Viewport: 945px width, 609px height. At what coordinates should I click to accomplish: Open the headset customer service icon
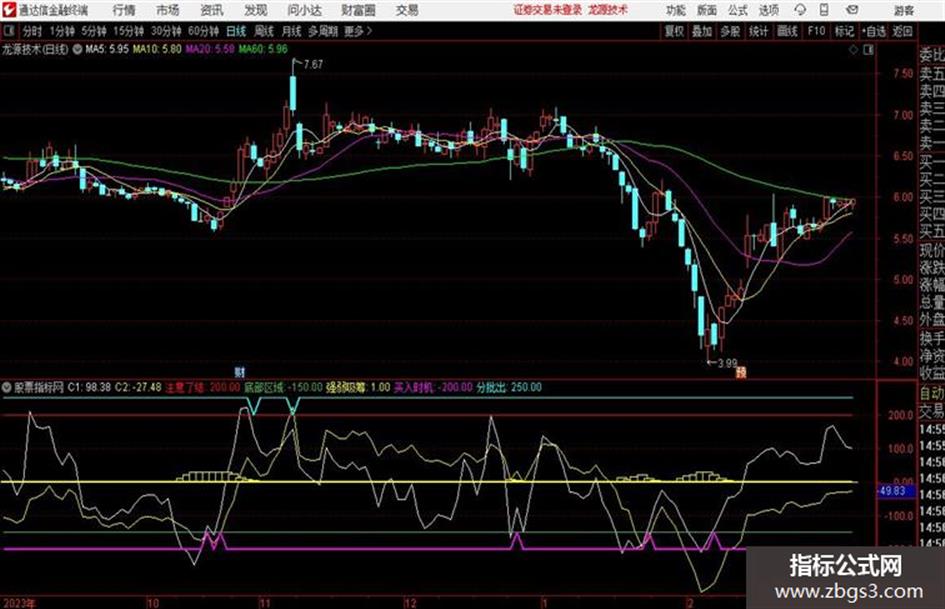coord(800,10)
